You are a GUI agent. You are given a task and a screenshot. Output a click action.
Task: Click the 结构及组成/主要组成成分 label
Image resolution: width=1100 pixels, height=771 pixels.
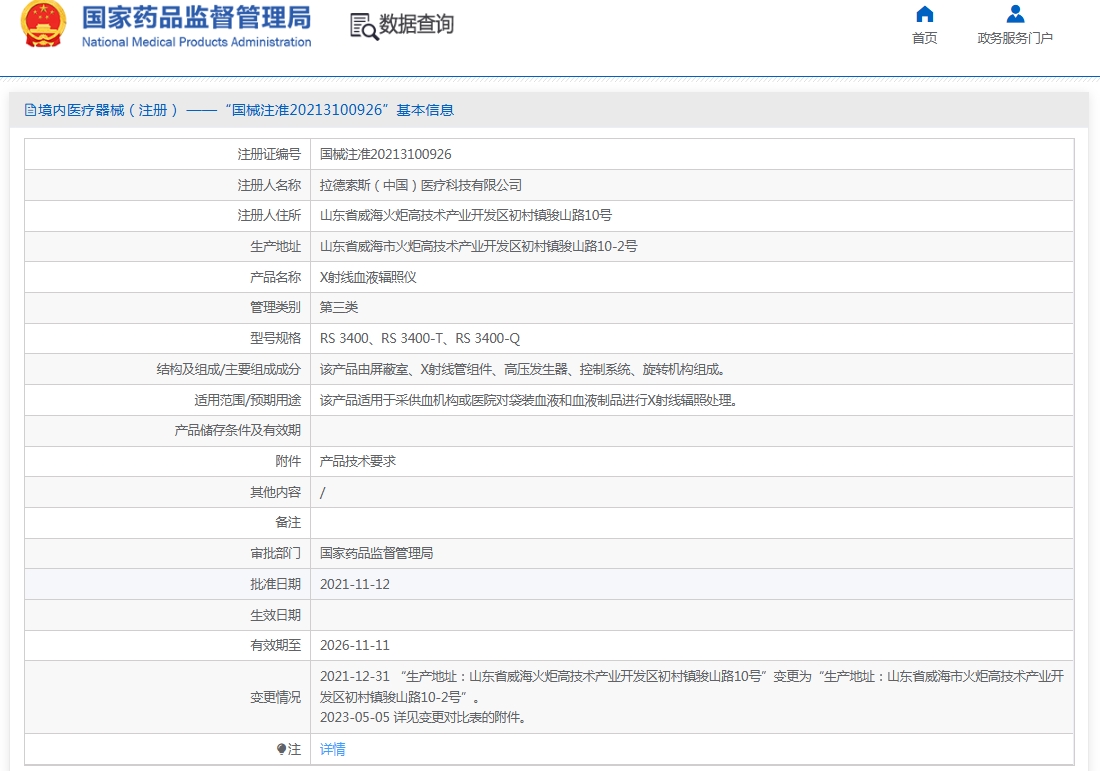[x=229, y=369]
